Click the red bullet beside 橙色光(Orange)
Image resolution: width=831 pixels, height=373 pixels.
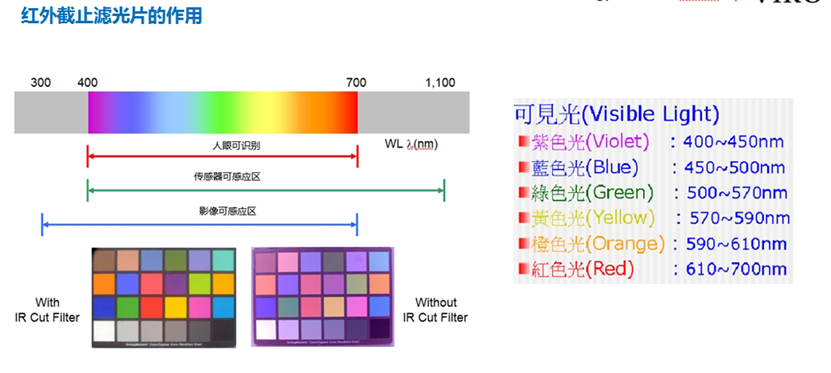524,243
